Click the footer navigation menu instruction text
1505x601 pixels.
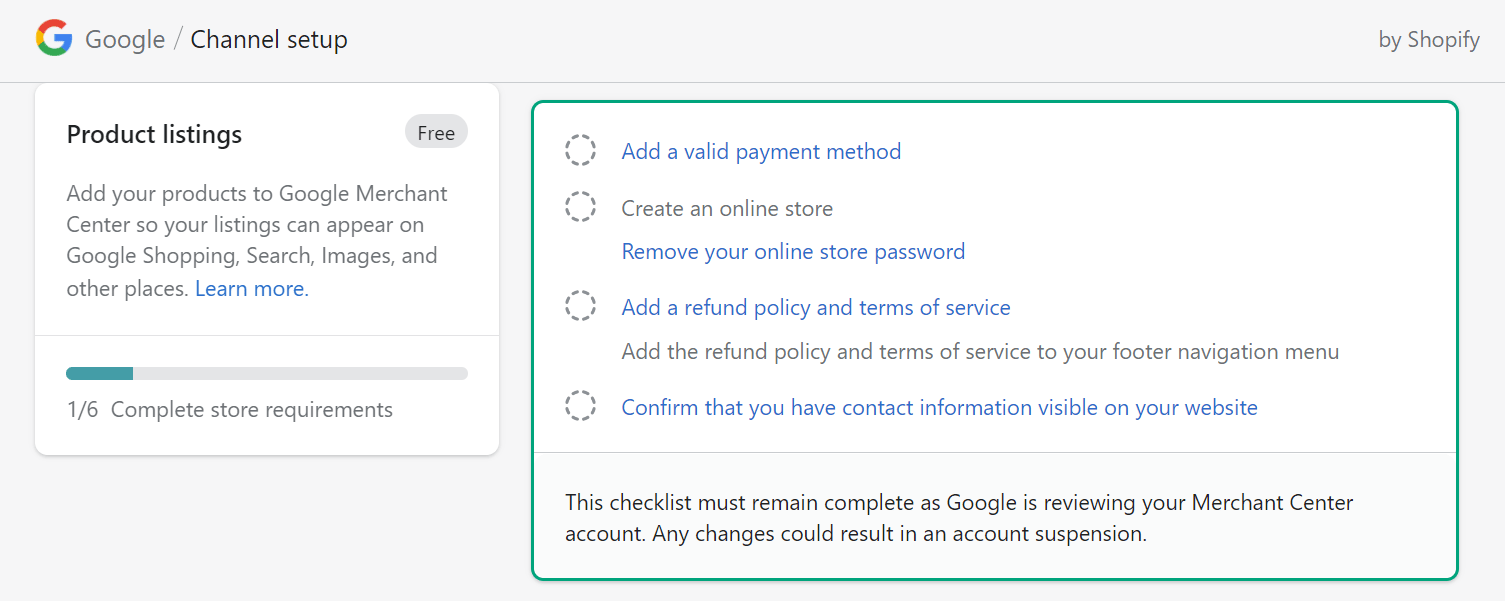coord(980,351)
